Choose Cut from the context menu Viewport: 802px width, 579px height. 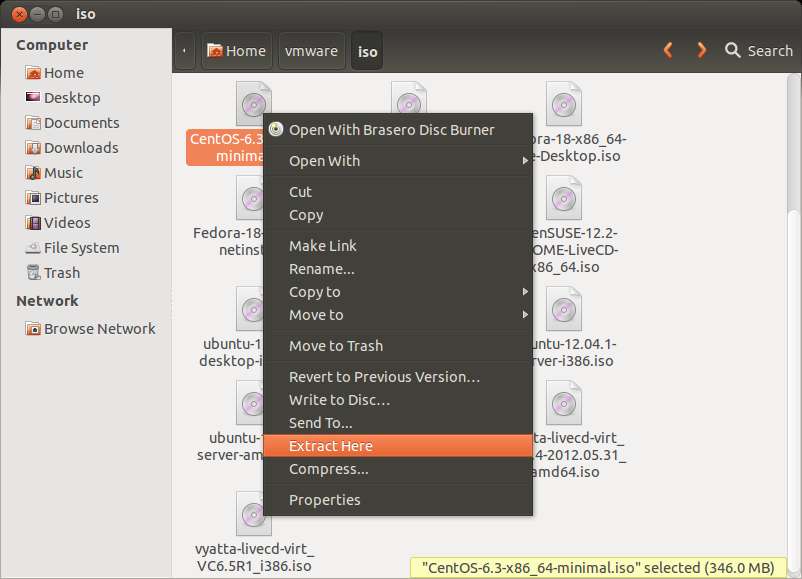click(x=398, y=192)
